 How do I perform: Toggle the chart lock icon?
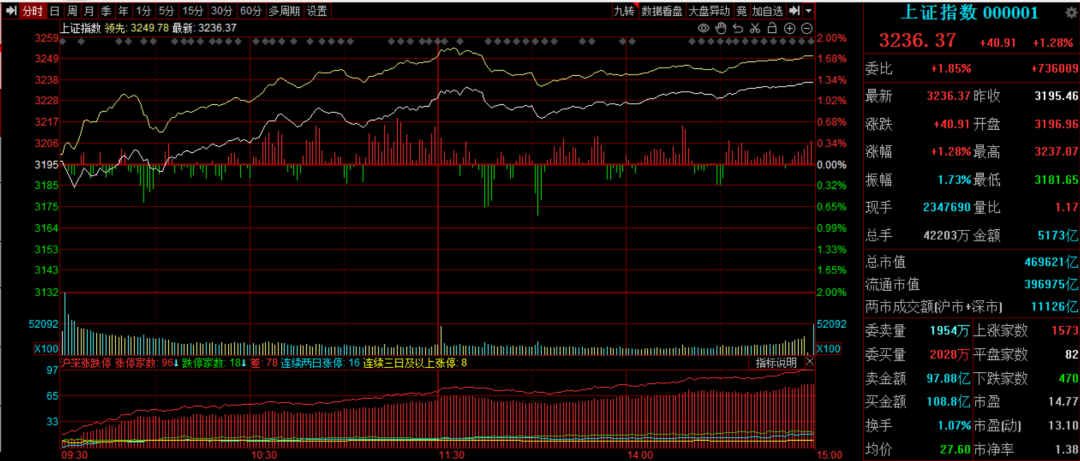click(x=772, y=28)
